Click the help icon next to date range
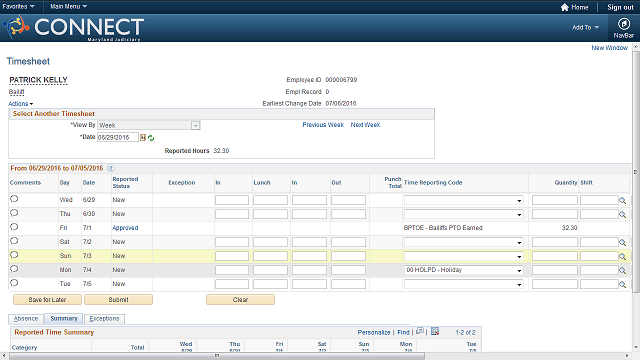This screenshot has height=360, width=640. [111, 168]
